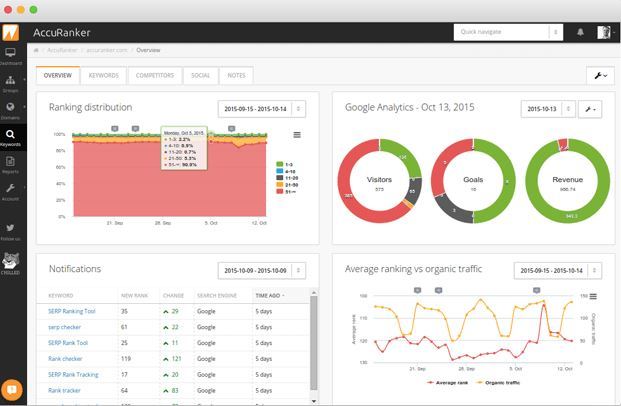This screenshot has width=621, height=406.
Task: Toggle the 21-50 legend series
Action: coord(287,185)
